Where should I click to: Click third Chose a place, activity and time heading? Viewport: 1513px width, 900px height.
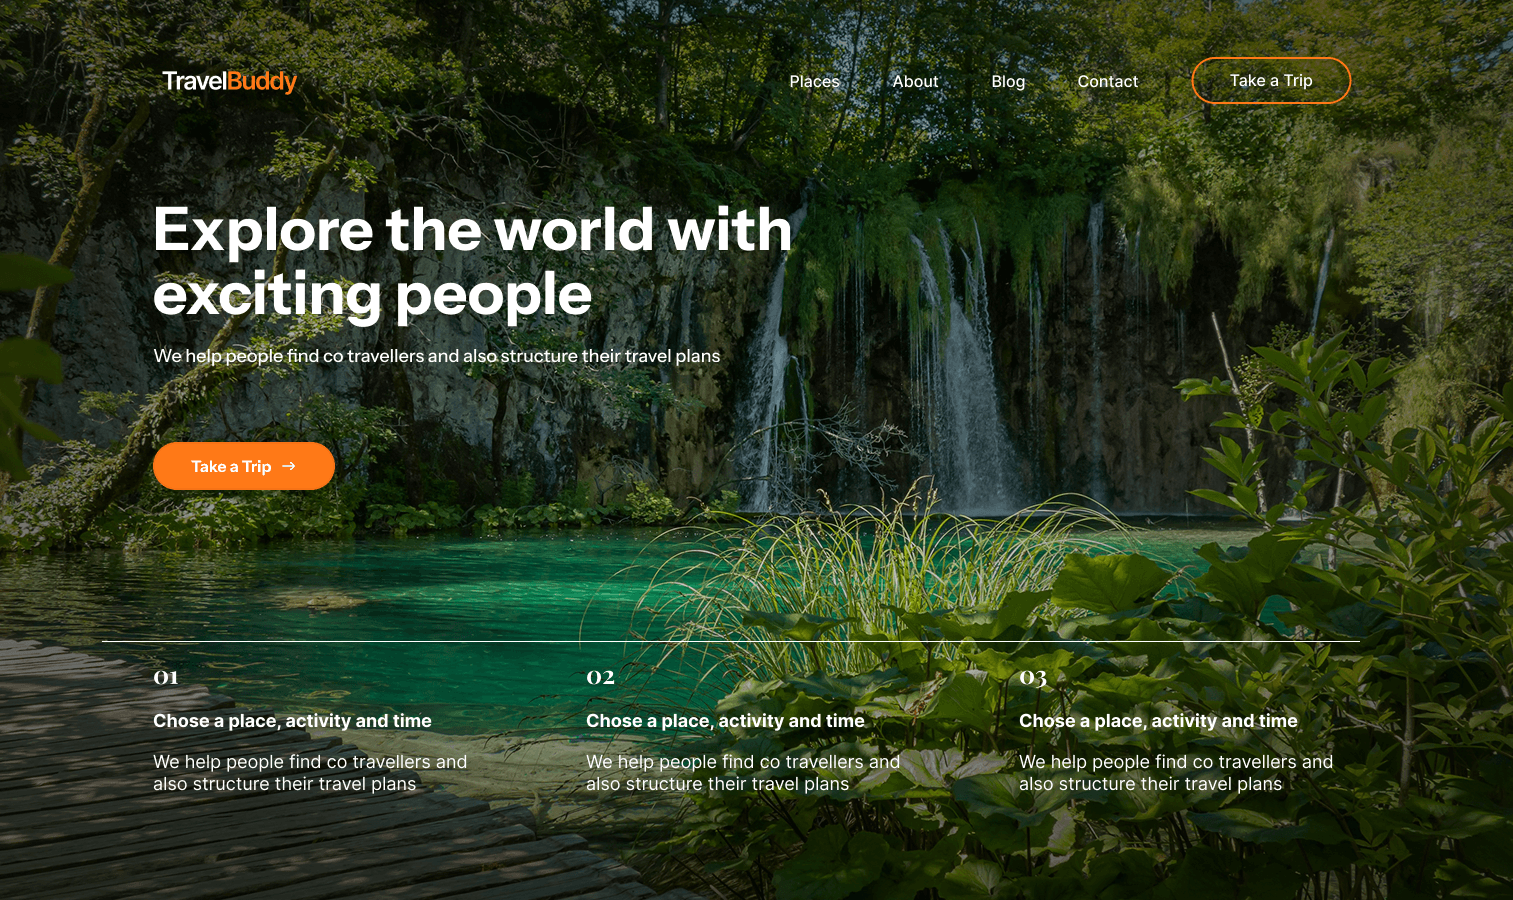click(1158, 721)
